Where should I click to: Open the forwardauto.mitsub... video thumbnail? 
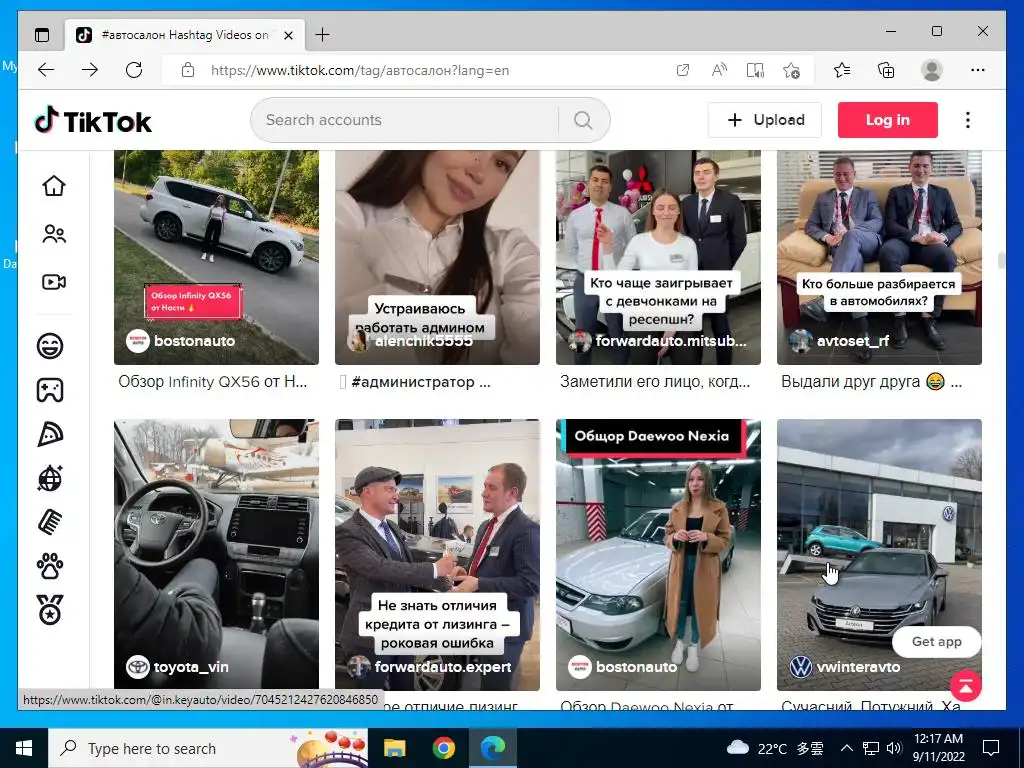(x=658, y=257)
